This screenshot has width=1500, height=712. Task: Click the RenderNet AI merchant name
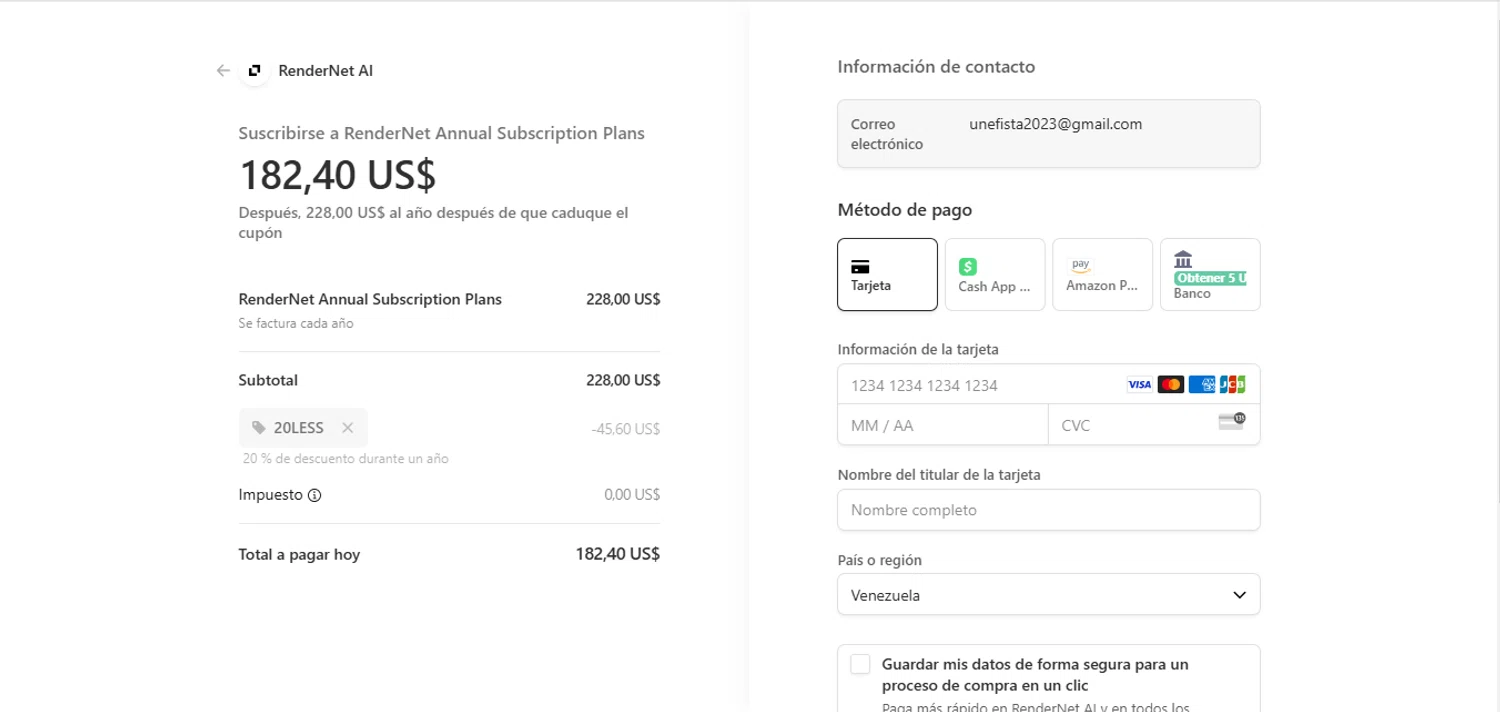326,71
